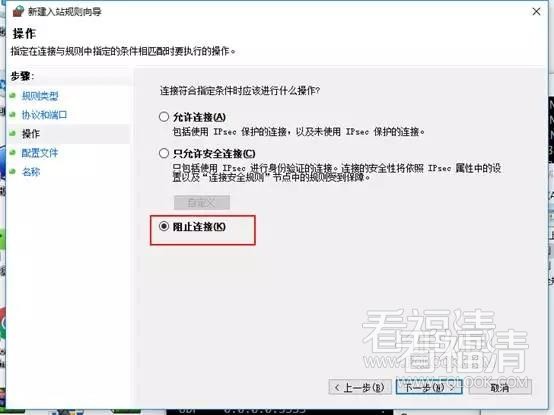554x415 pixels.
Task: Close the new inbound rule wizard
Action: tap(536, 12)
